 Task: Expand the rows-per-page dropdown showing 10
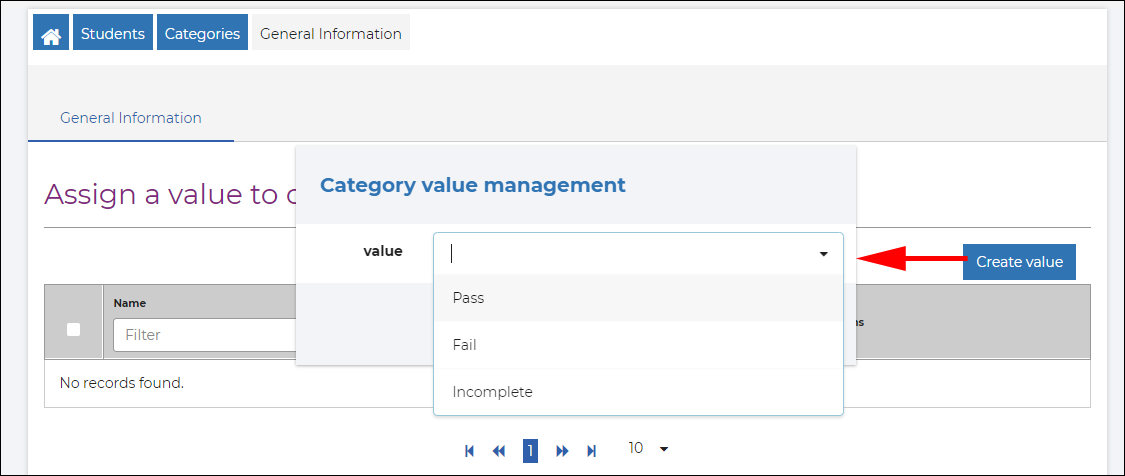648,449
